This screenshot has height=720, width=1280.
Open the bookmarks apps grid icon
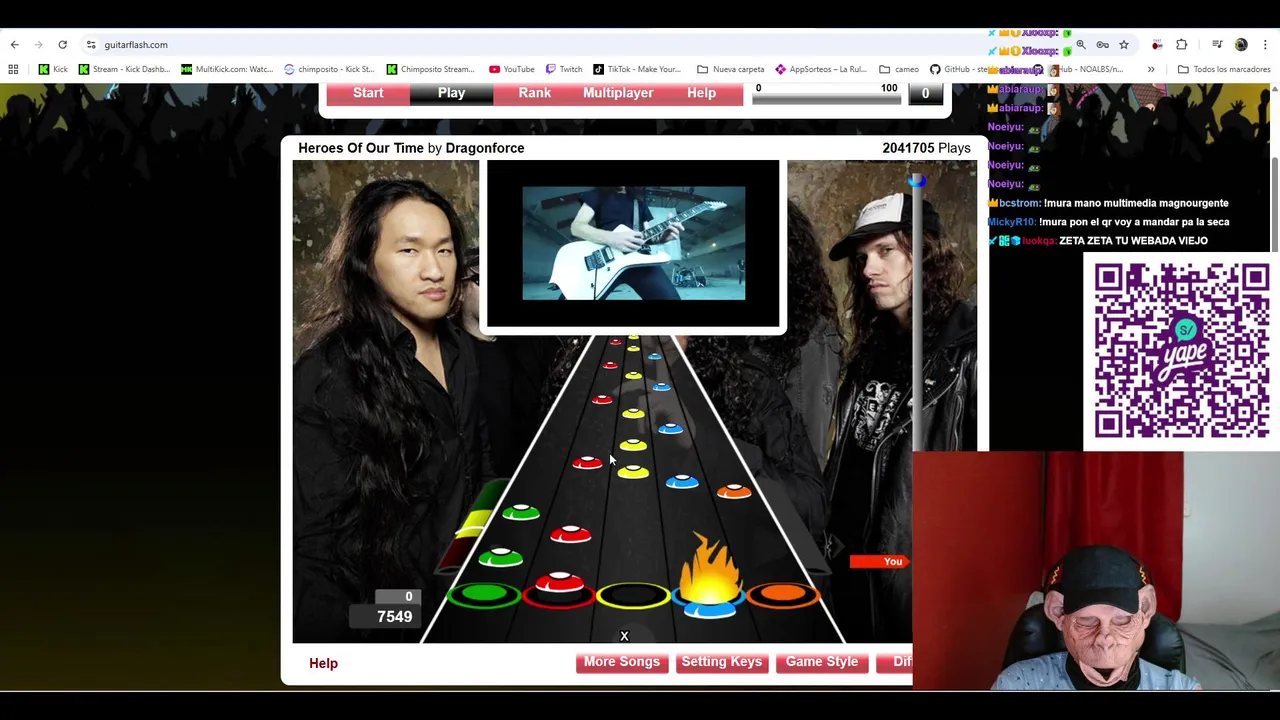coord(13,69)
